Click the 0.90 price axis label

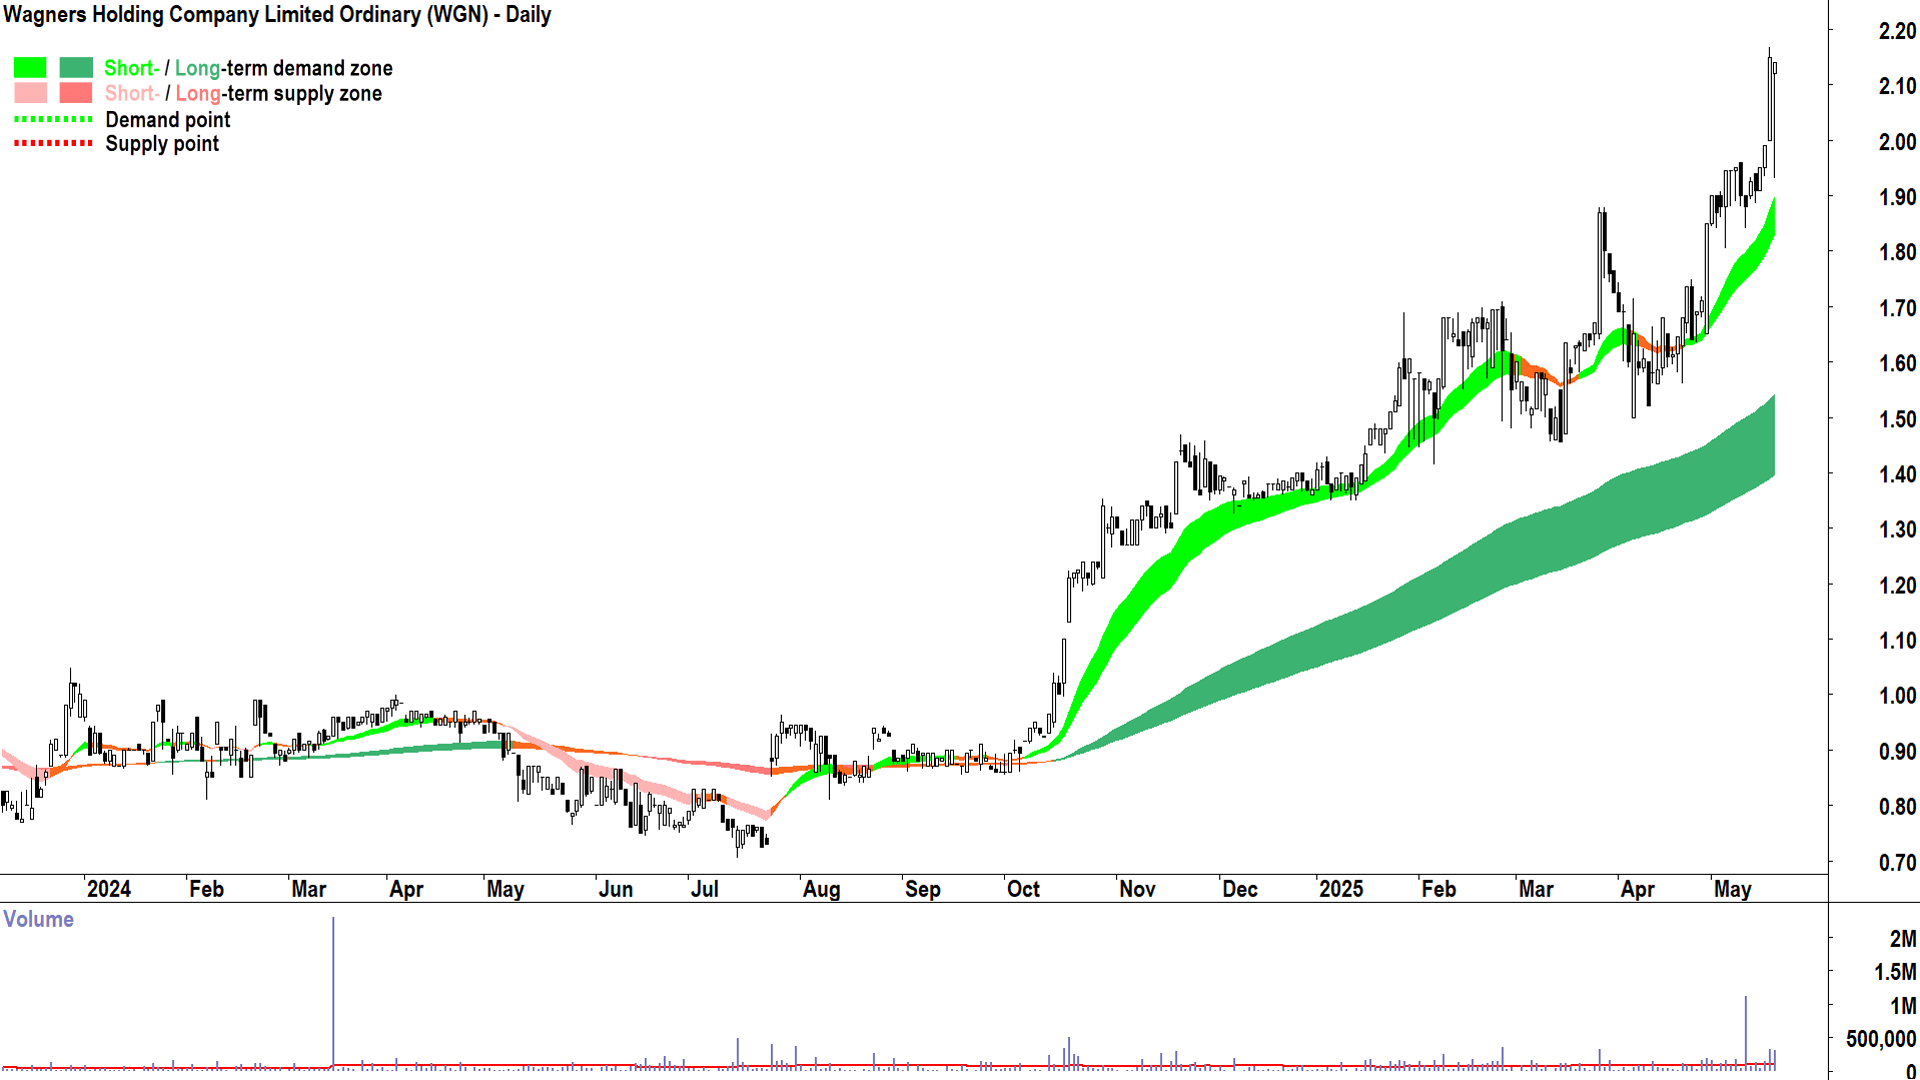(1897, 752)
